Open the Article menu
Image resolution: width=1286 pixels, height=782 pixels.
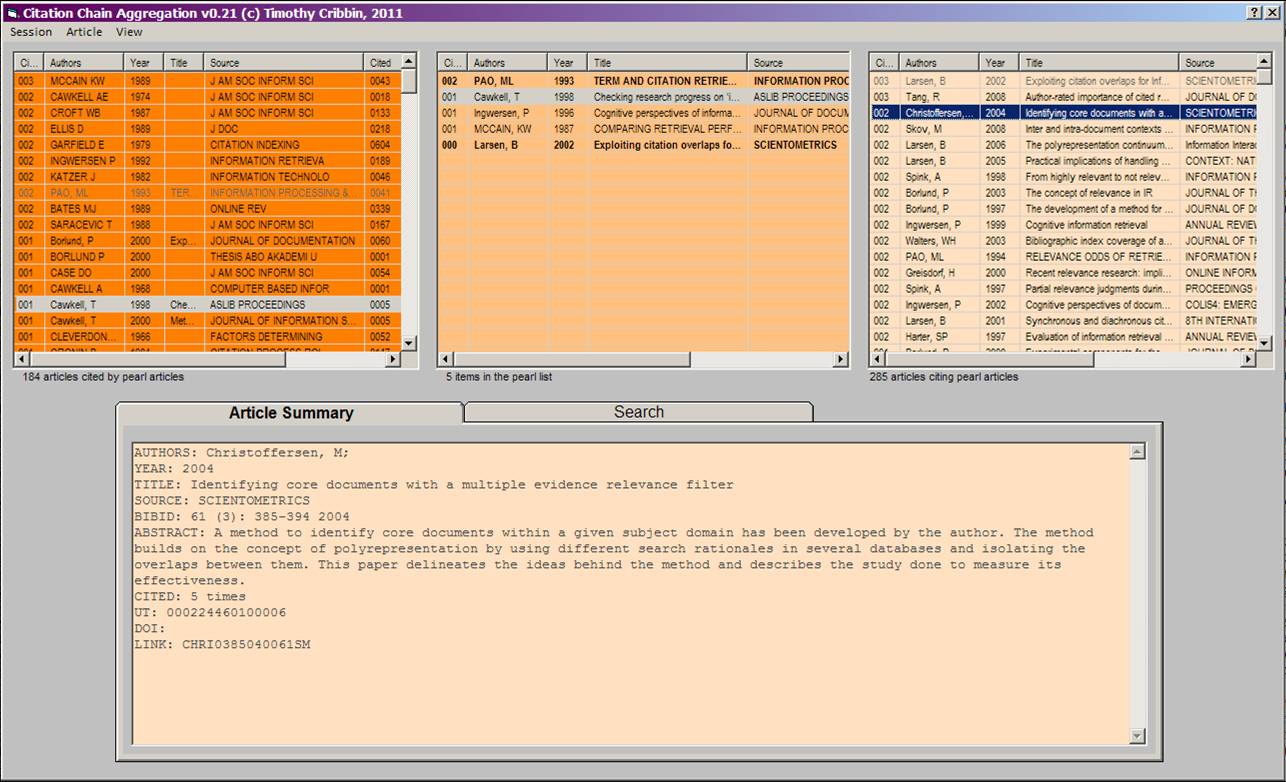(x=84, y=32)
